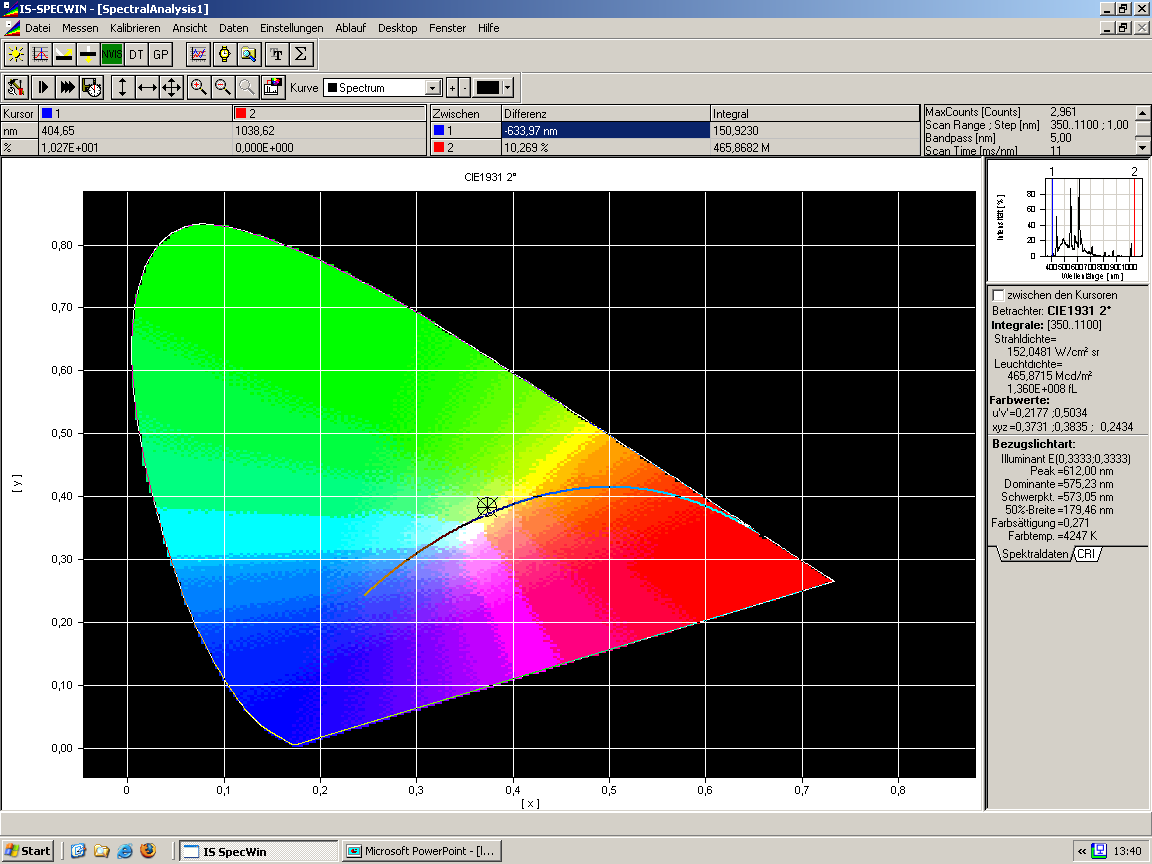Open the Desktop menu
The image size is (1152, 864).
[x=397, y=28]
